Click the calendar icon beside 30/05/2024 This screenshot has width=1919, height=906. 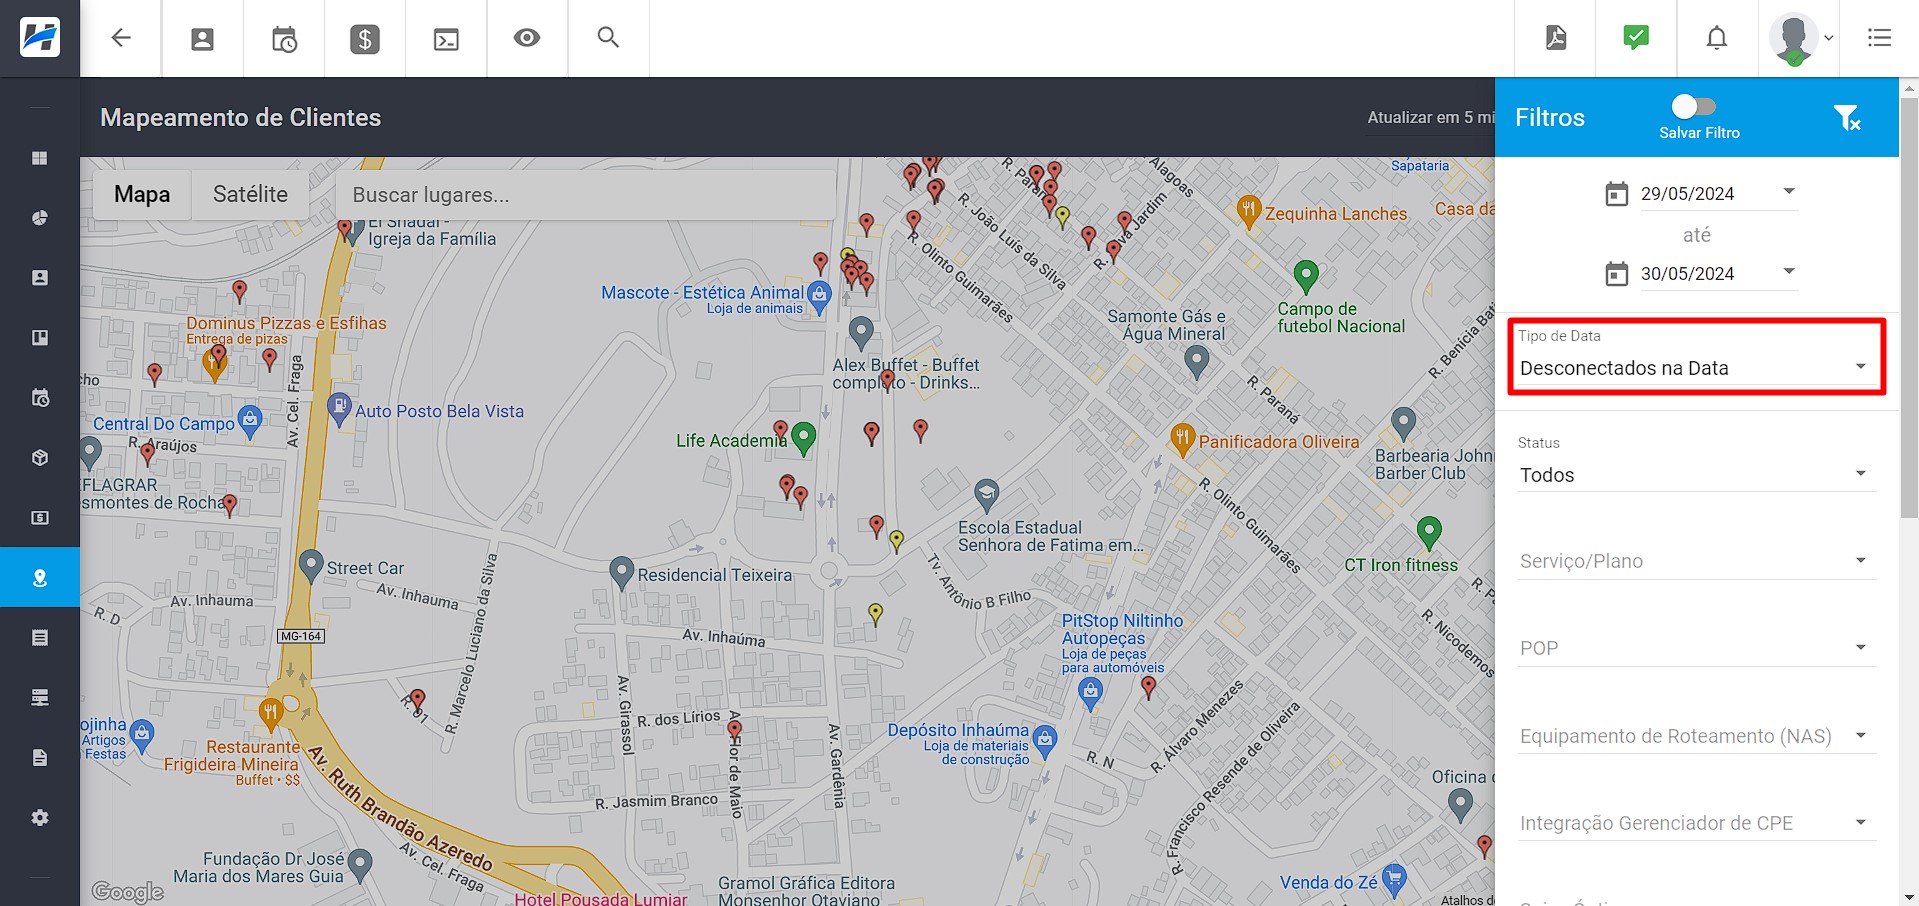[1616, 274]
